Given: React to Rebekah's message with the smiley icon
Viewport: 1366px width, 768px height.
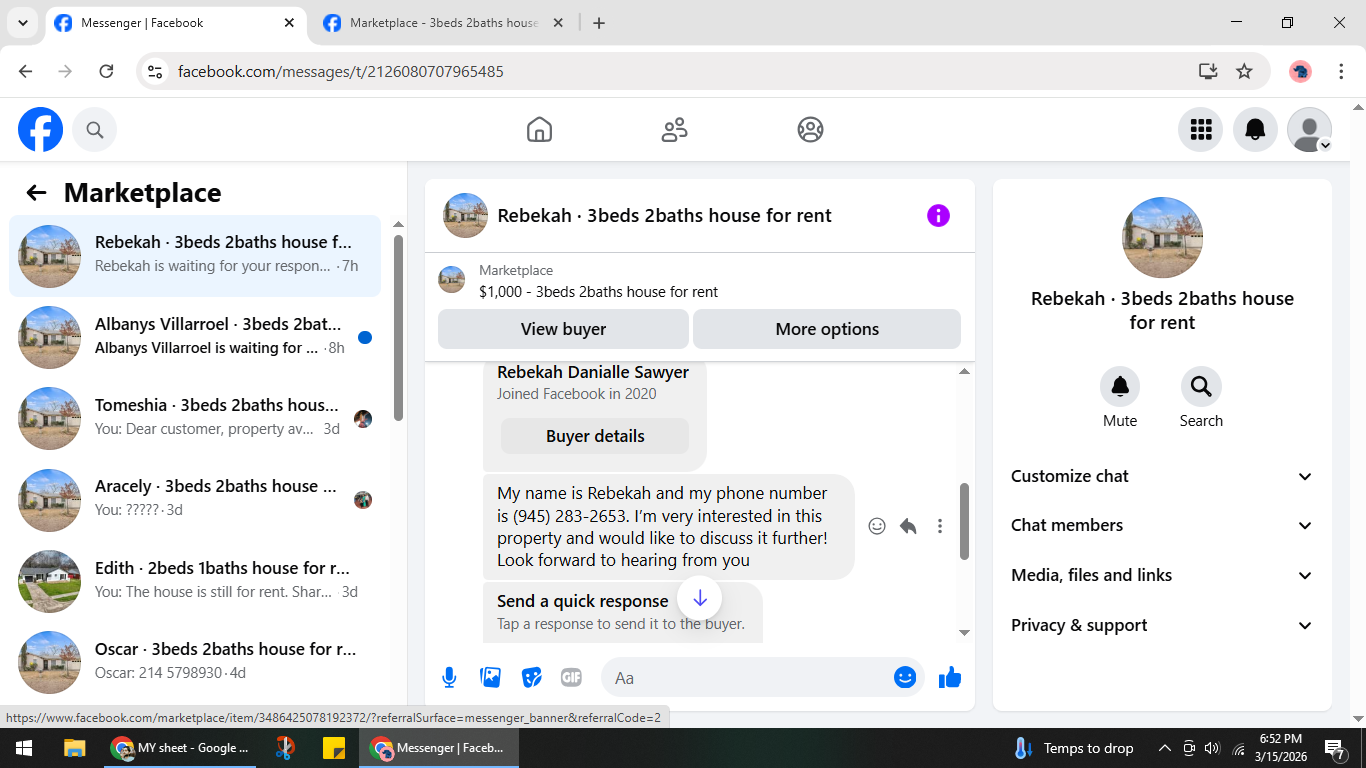Looking at the screenshot, I should coord(877,526).
